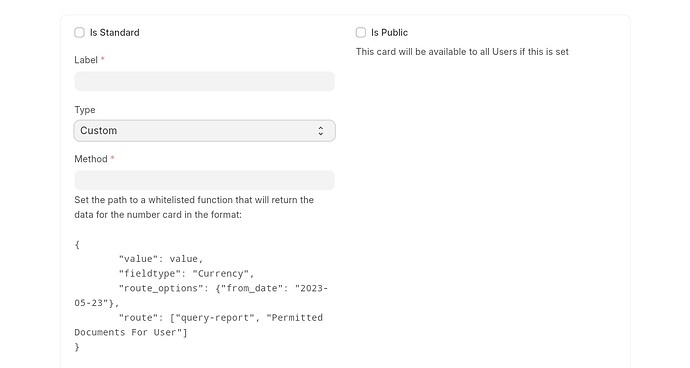This screenshot has width=690, height=368.
Task: Open the Type dropdown showing Custom
Action: tap(205, 131)
